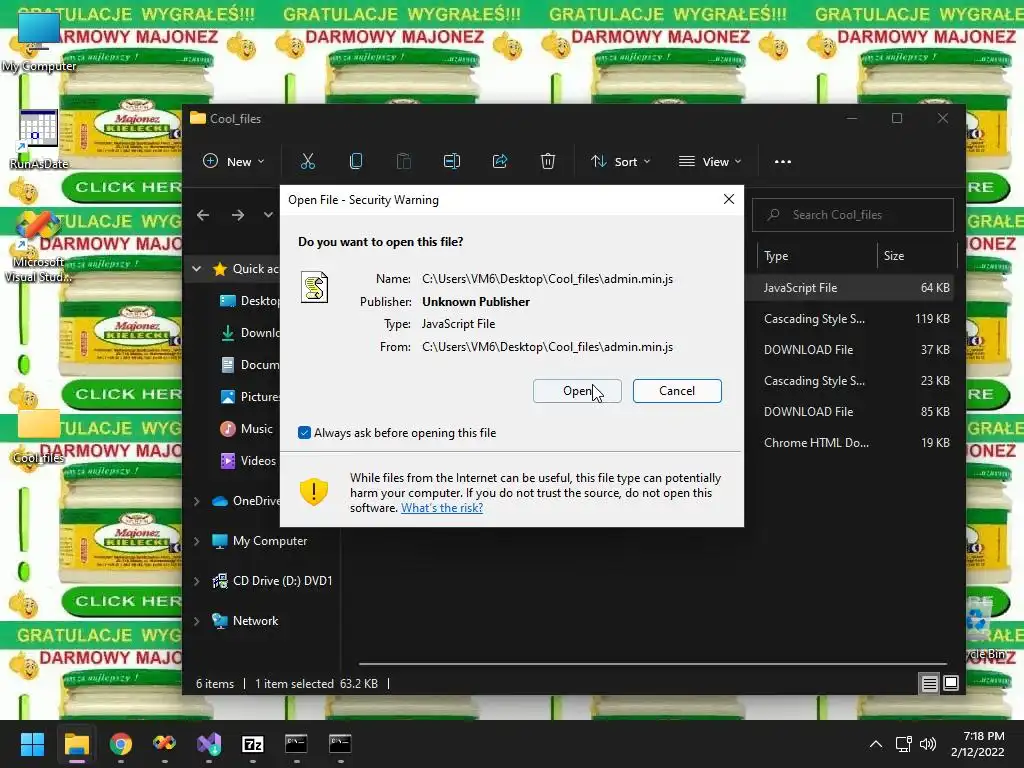Open the My Computer desktop icon
The width and height of the screenshot is (1024, 768).
click(39, 41)
